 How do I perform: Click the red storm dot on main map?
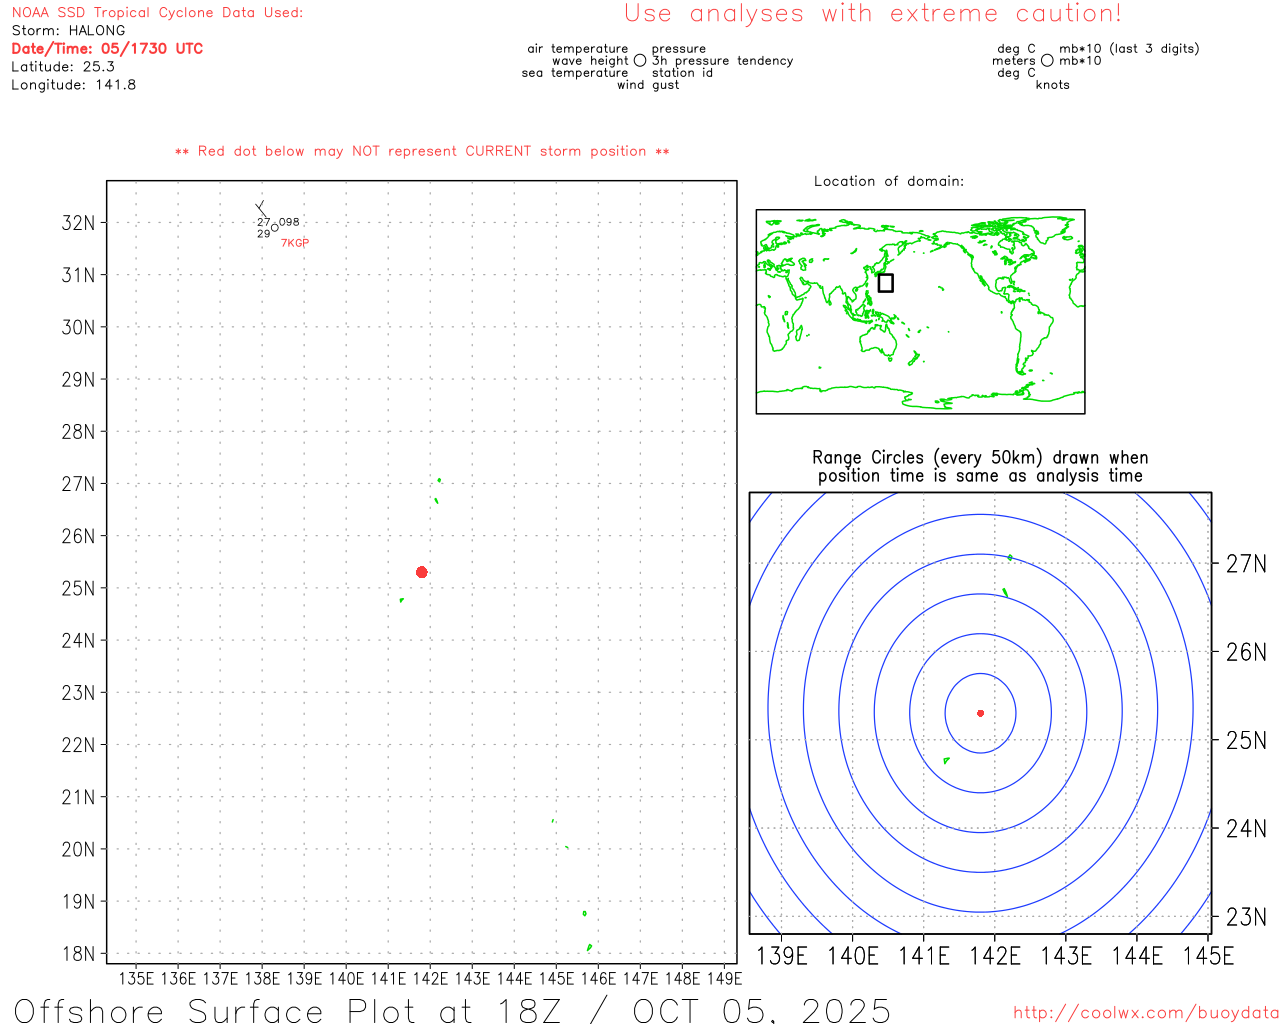pos(421,572)
